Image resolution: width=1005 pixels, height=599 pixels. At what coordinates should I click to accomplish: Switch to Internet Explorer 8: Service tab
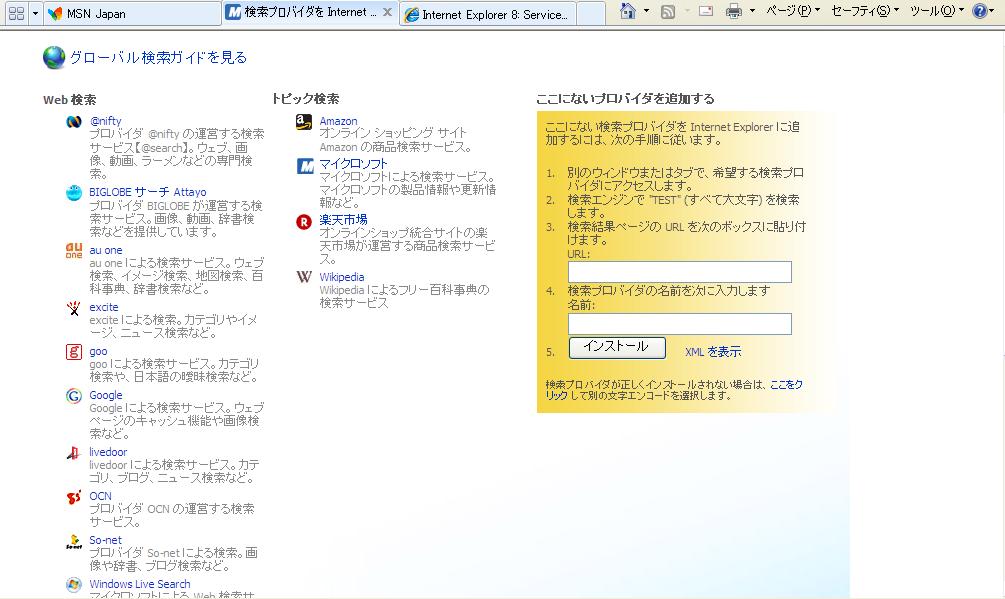(487, 14)
